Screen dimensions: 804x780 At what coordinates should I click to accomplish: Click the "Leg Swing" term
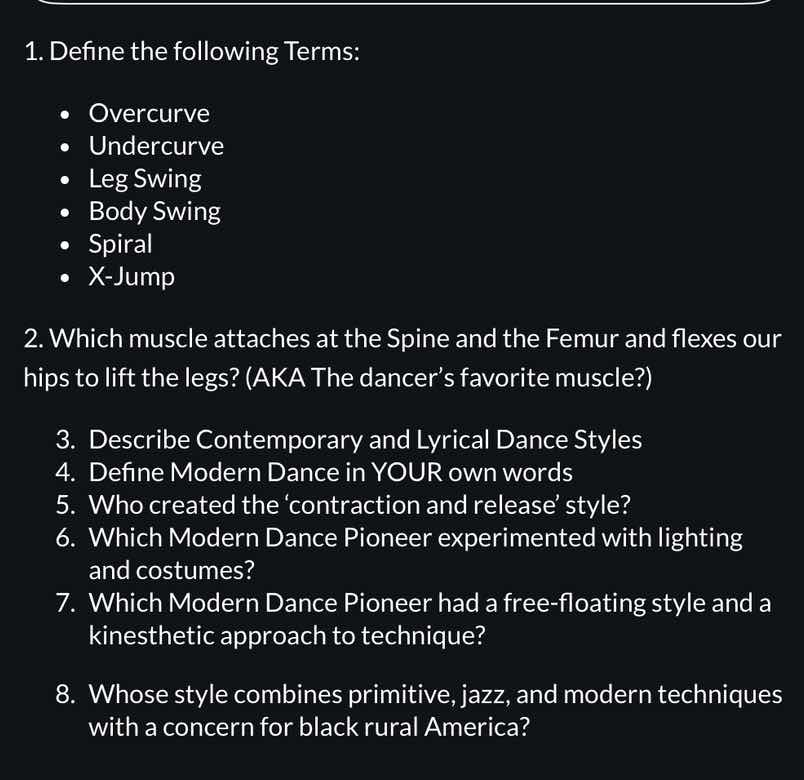[x=145, y=179]
